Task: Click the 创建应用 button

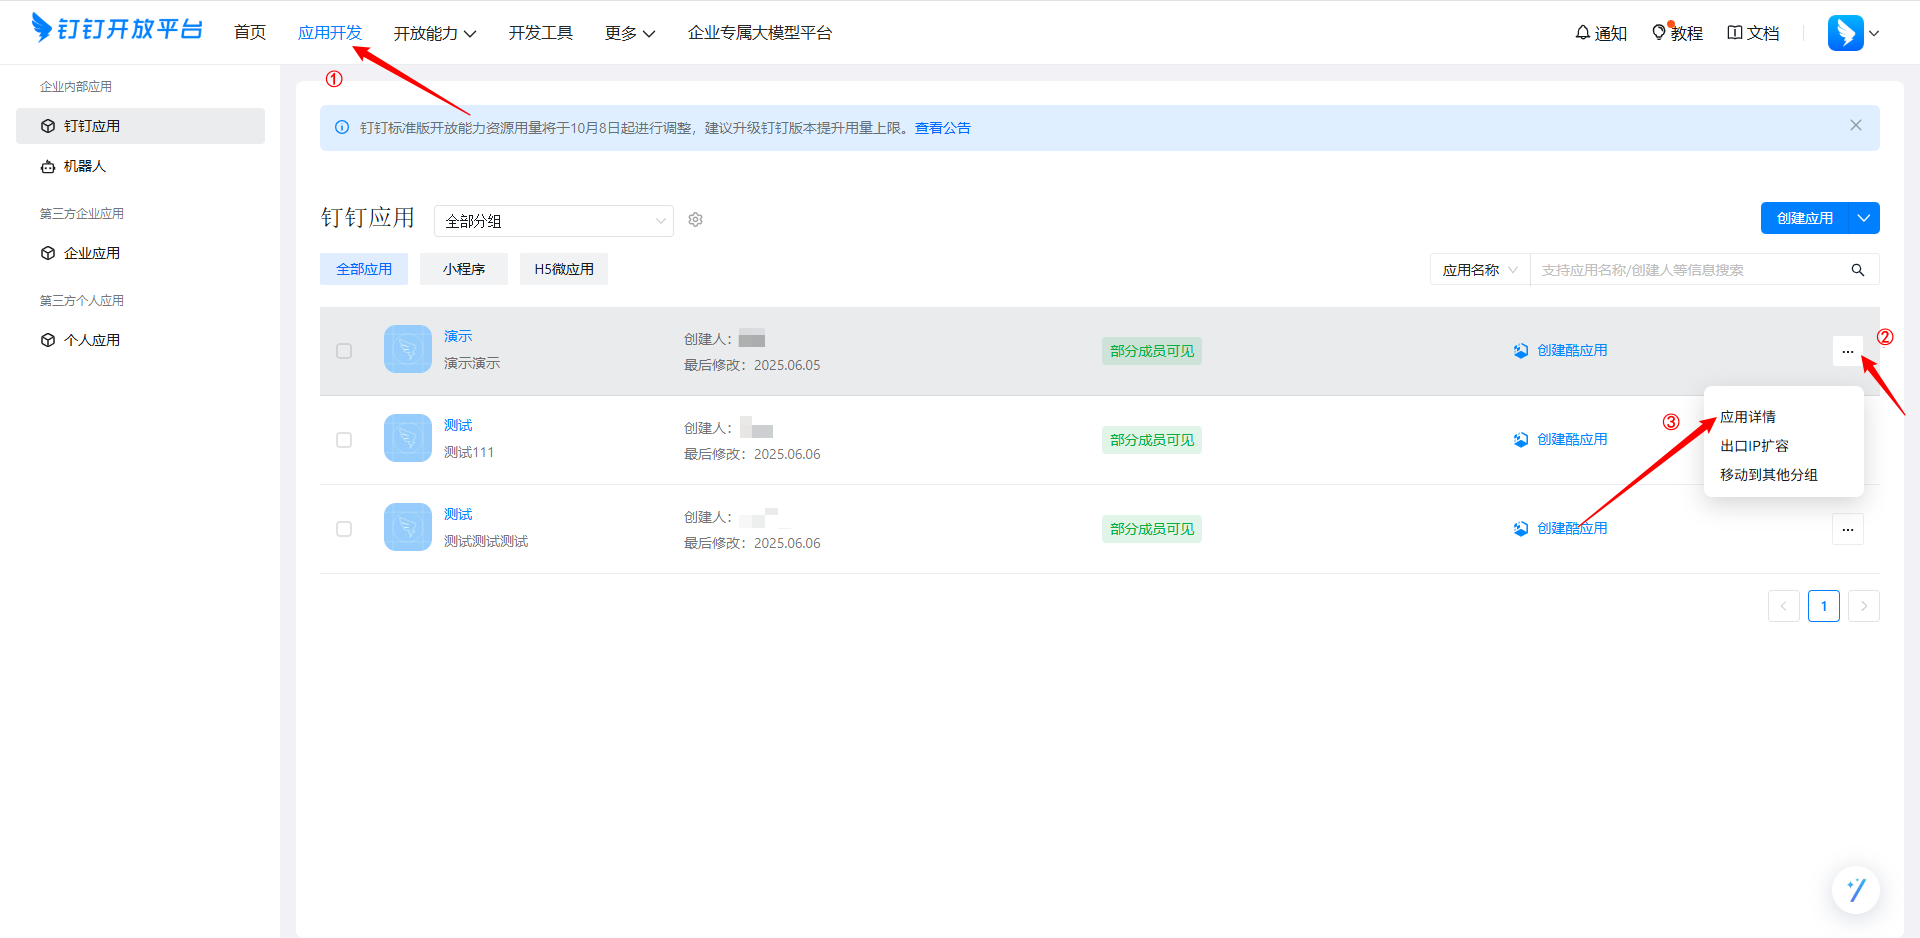Action: (1805, 218)
